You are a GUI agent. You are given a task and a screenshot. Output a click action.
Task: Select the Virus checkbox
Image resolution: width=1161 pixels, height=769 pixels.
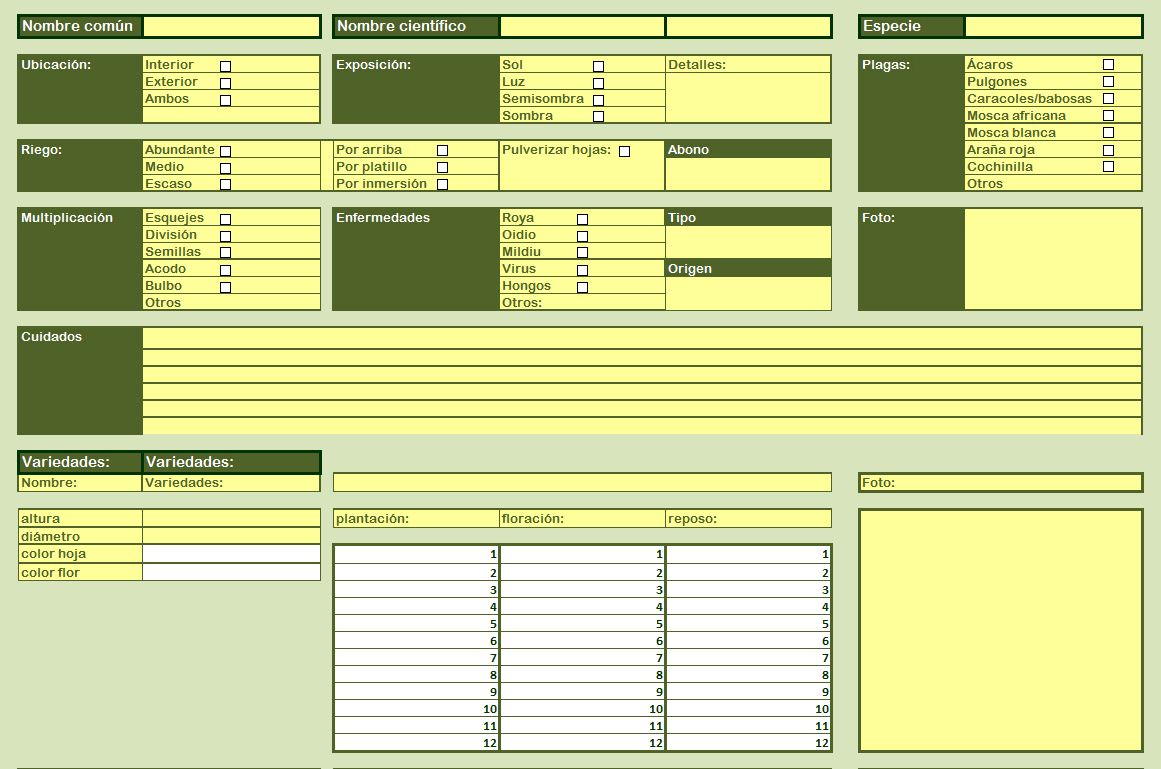click(x=583, y=271)
